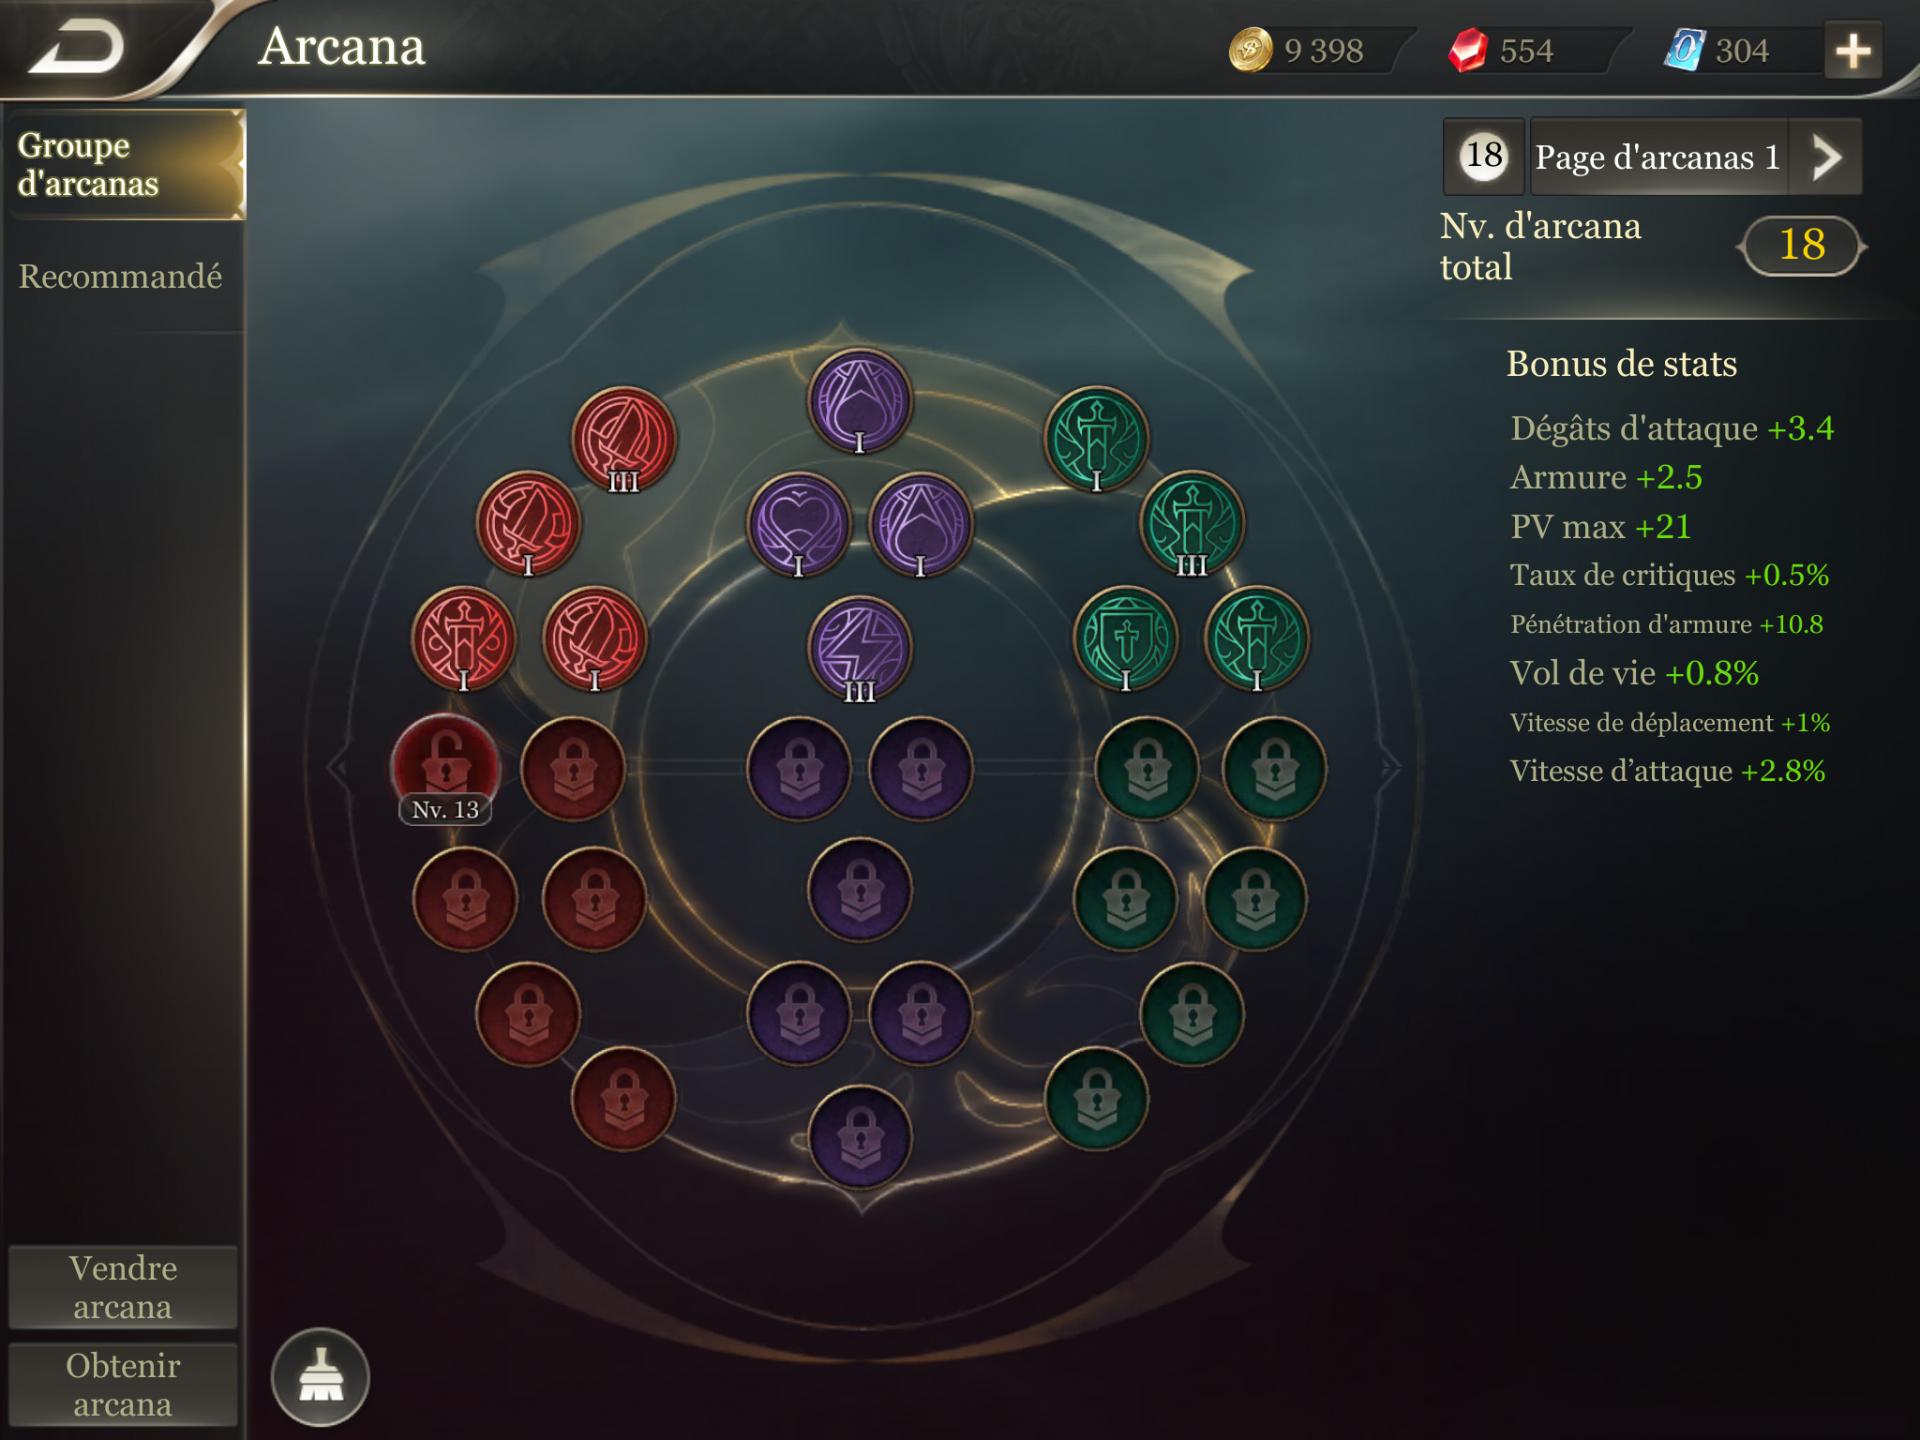Open the Page d'arcanas 1 selector
Screen dimensions: 1920x1440
[1658, 157]
